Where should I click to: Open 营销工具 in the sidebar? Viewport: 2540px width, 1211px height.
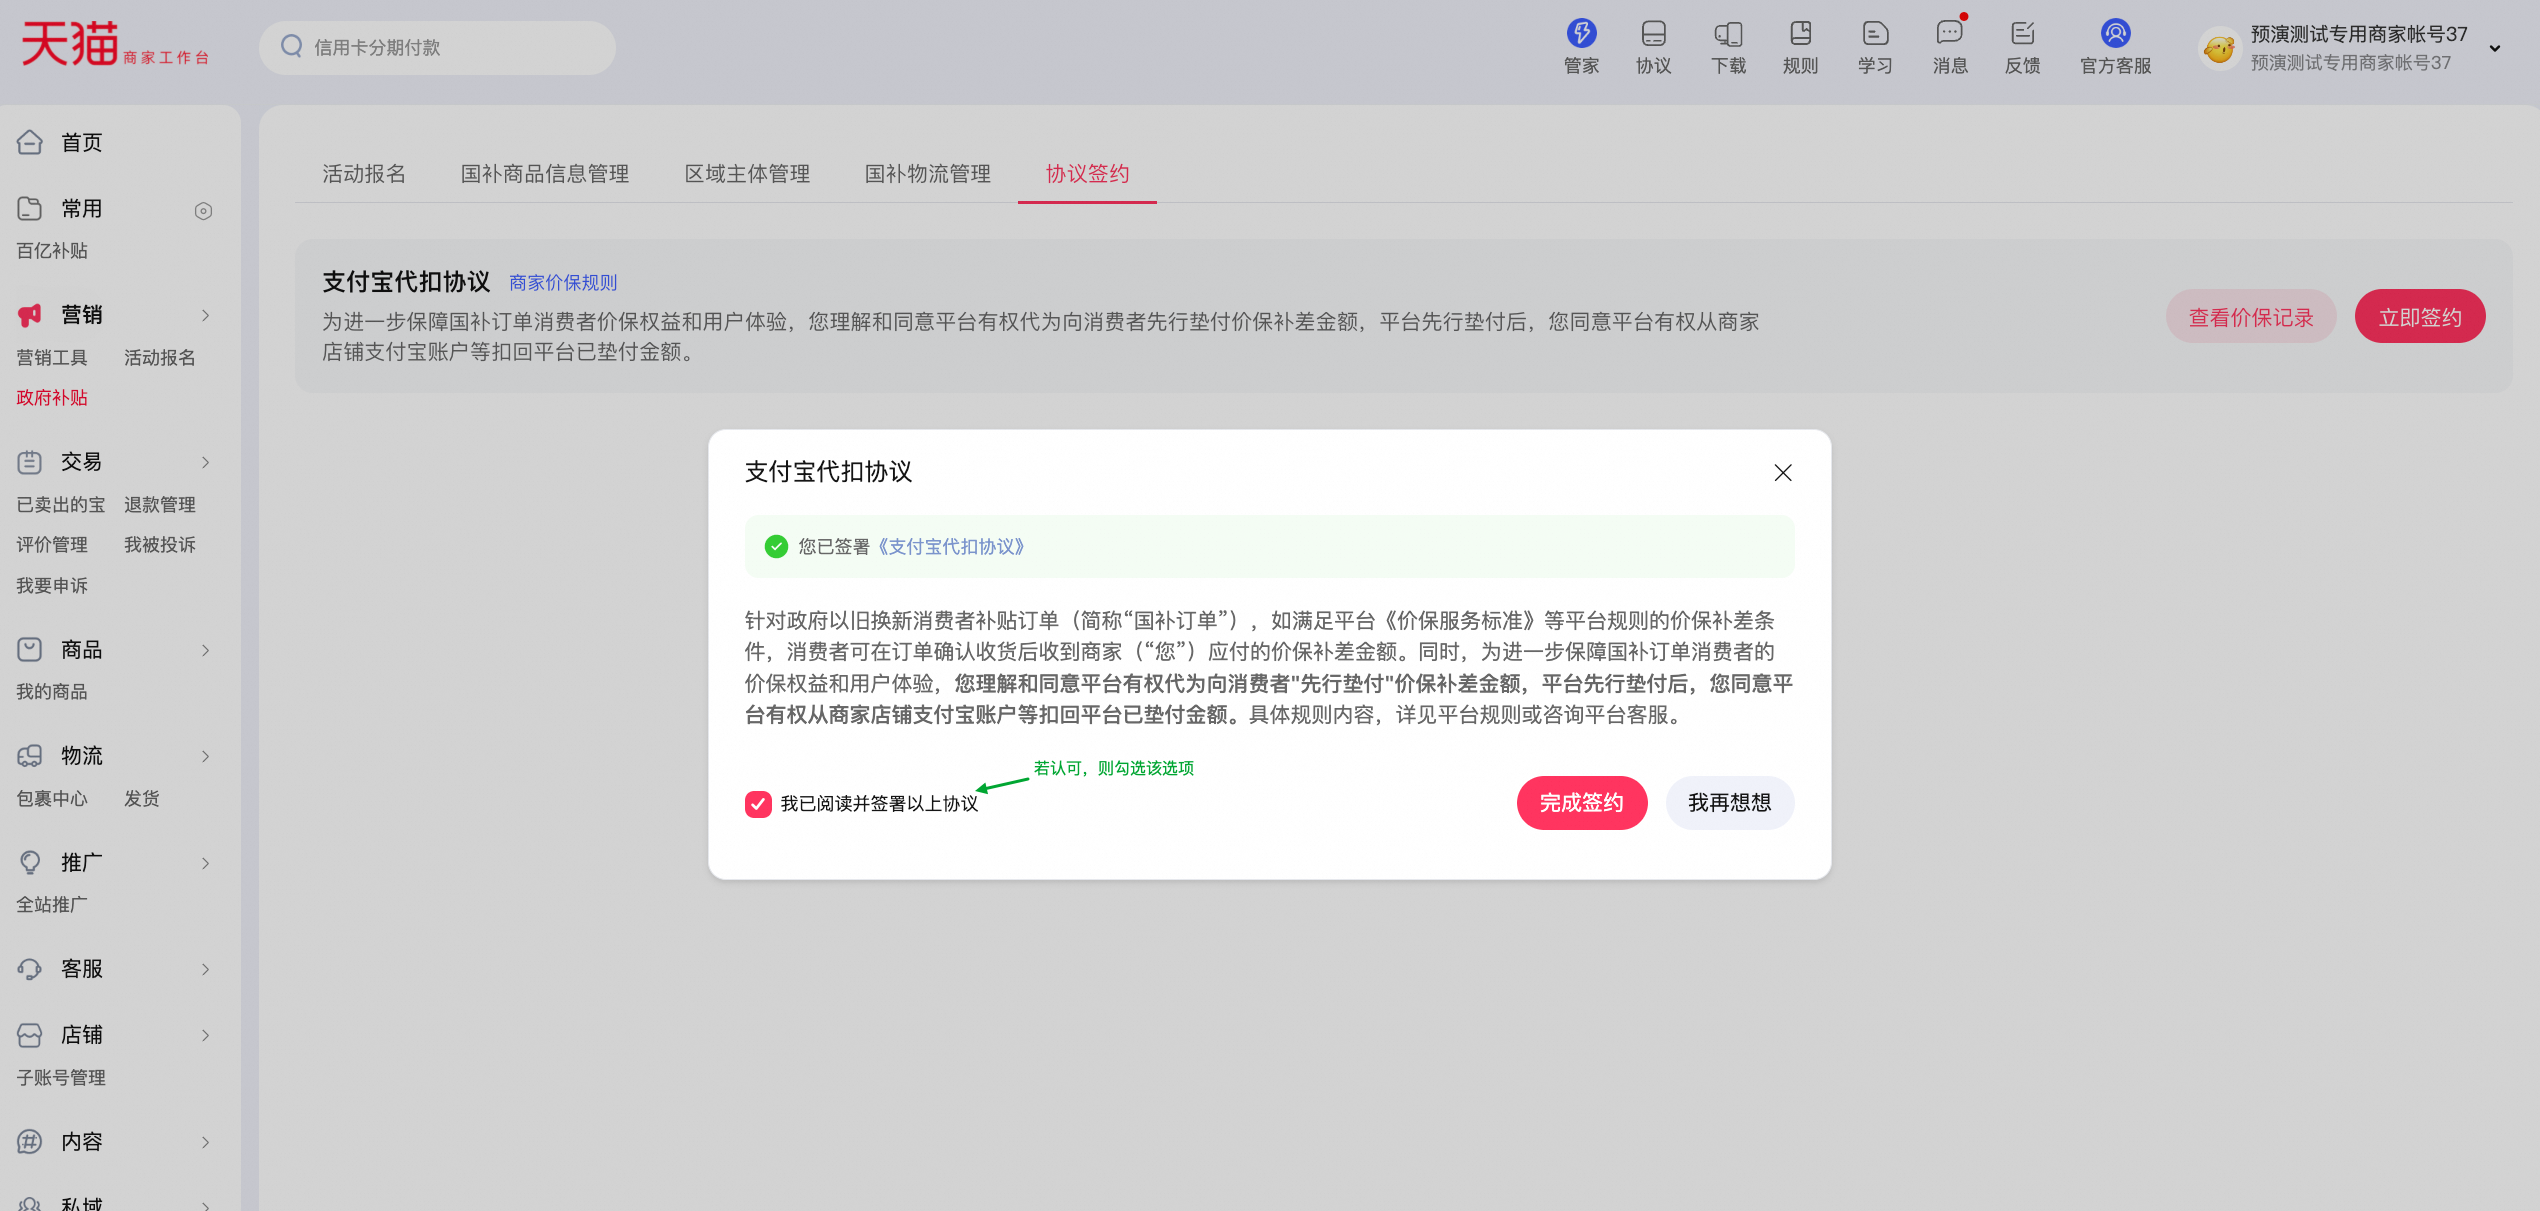(x=52, y=357)
